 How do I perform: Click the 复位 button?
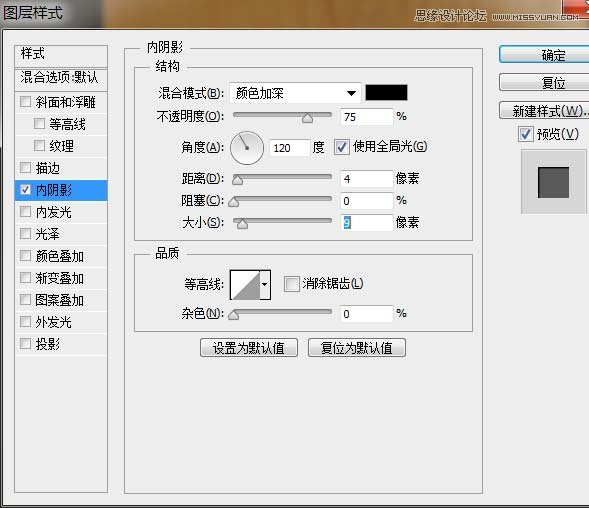pyautogui.click(x=545, y=82)
